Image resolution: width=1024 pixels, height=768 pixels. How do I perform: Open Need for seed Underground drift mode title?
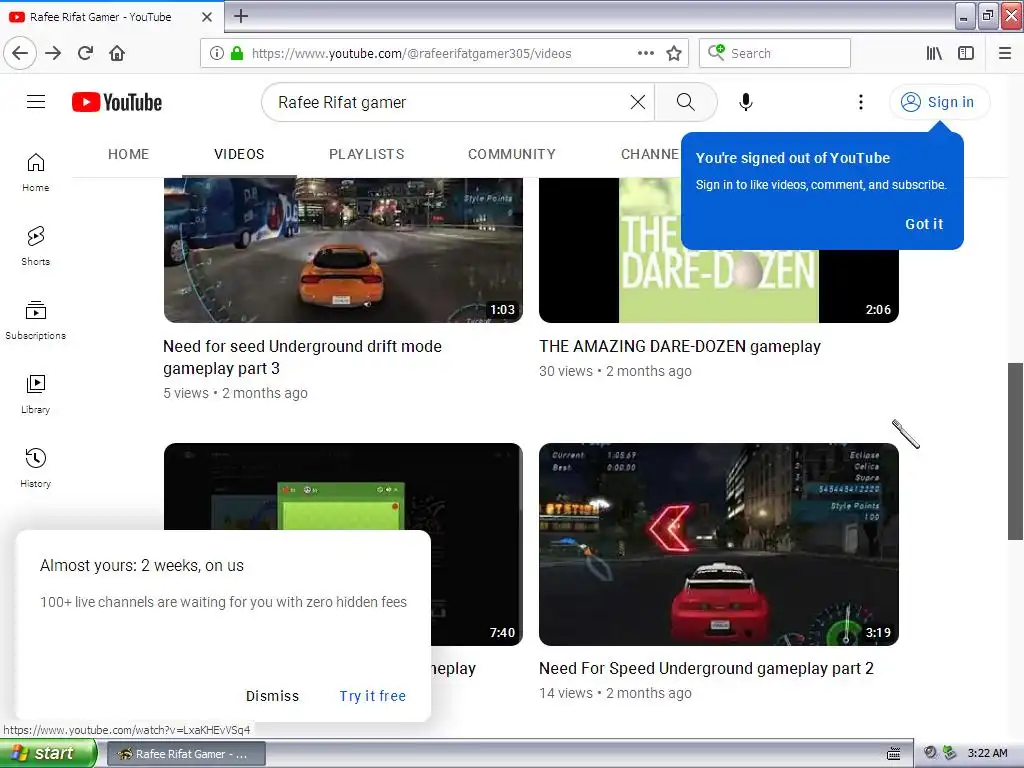point(302,357)
